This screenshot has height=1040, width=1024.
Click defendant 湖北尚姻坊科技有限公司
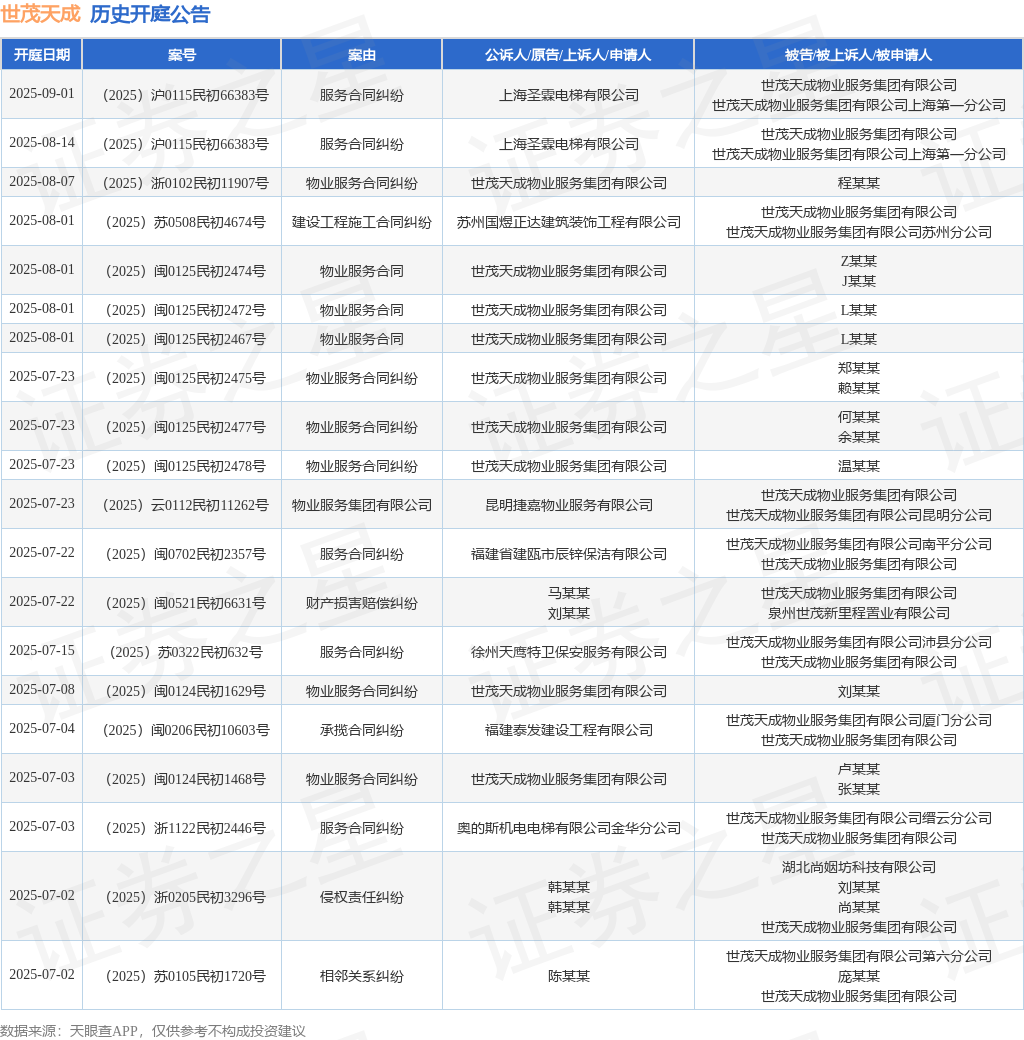pos(858,868)
